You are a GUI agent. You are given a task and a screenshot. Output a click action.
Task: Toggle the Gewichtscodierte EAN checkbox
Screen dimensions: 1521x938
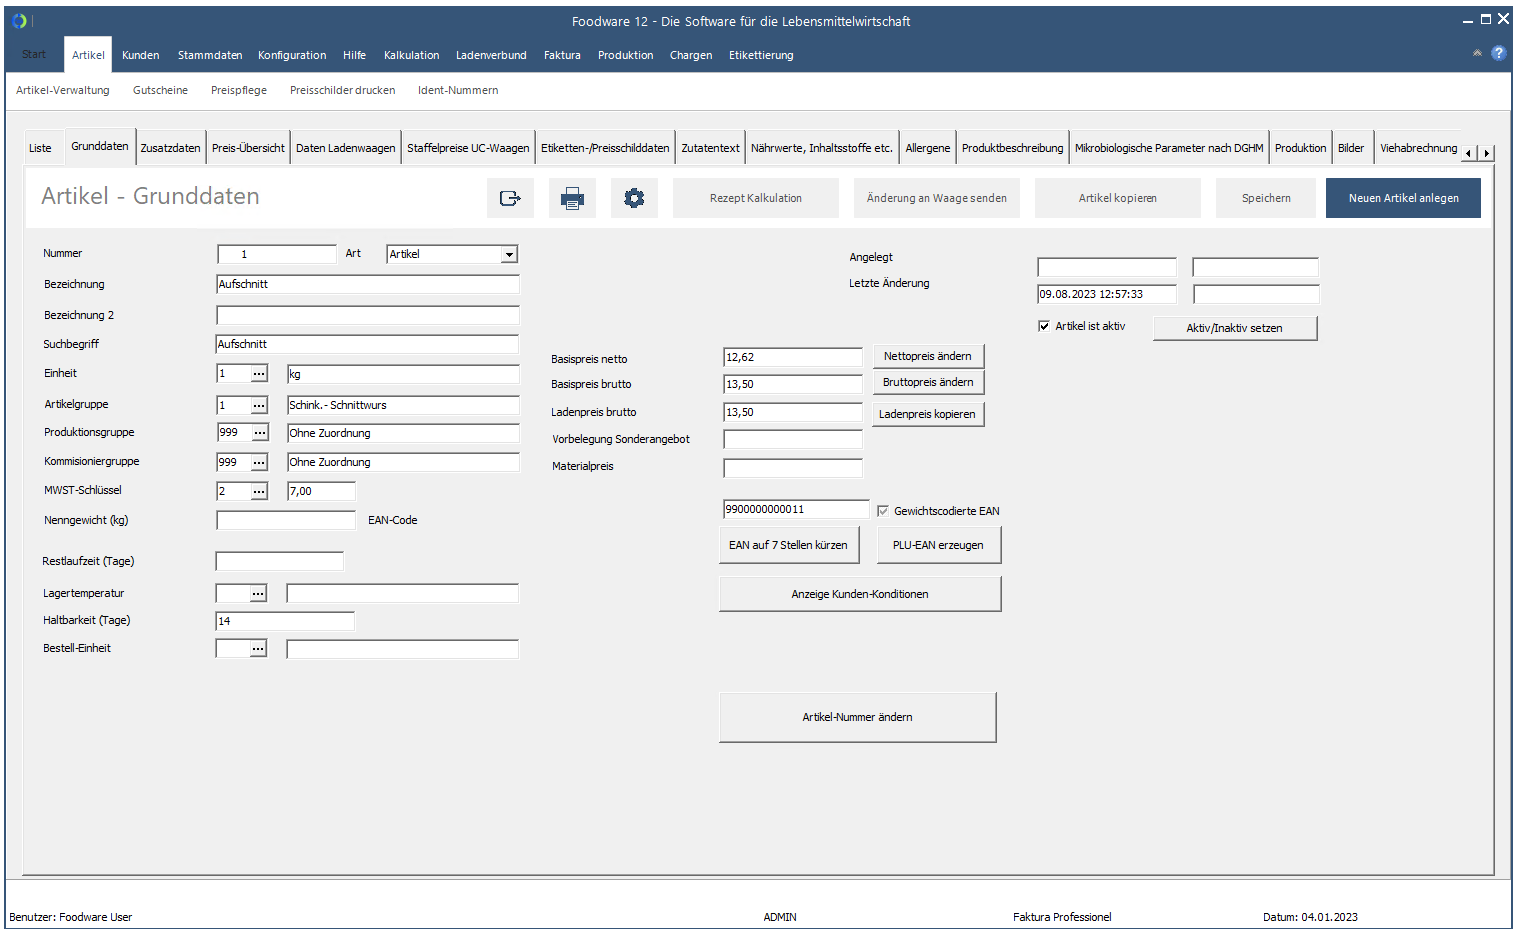coord(883,511)
